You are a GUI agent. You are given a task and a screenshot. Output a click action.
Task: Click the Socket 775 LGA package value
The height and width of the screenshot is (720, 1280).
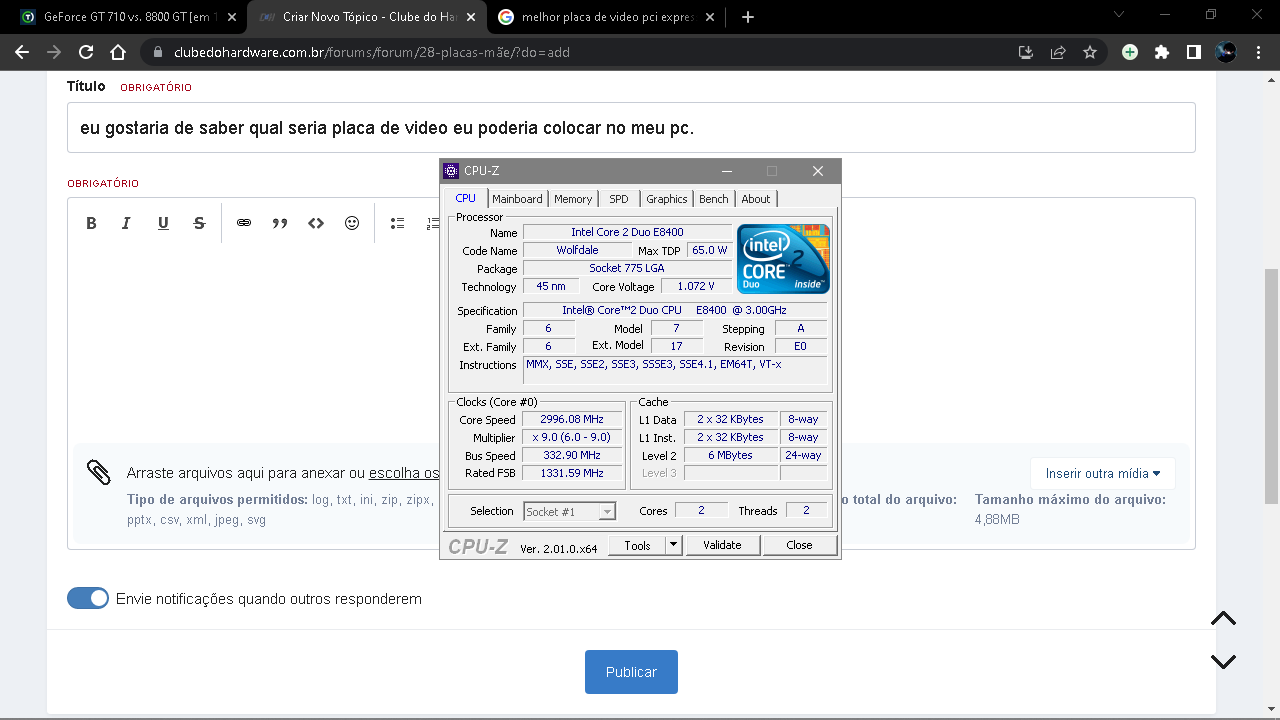(x=627, y=268)
